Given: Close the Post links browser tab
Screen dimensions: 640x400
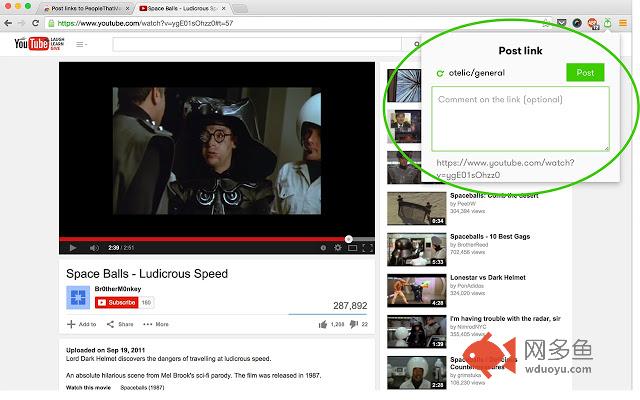Looking at the screenshot, I should [x=128, y=8].
